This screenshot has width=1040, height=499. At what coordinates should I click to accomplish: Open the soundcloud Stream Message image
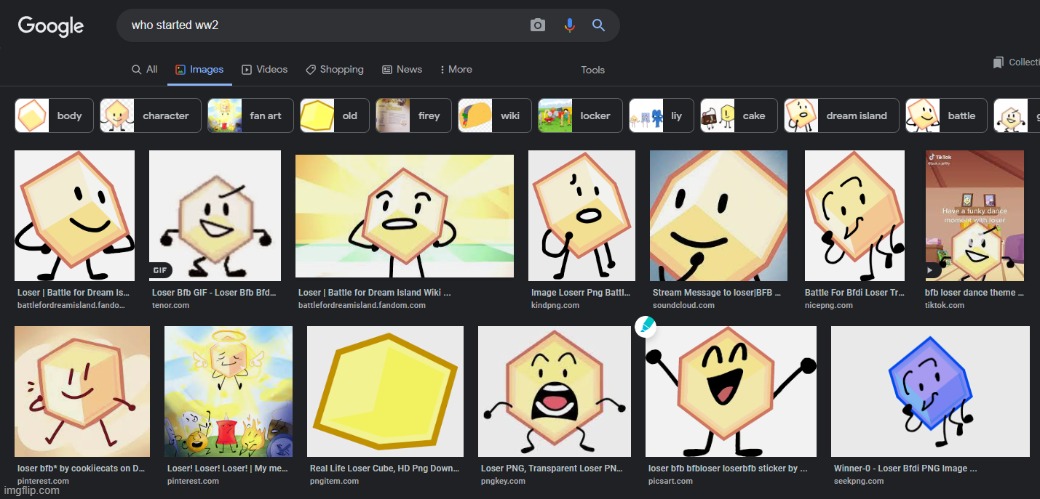click(719, 215)
